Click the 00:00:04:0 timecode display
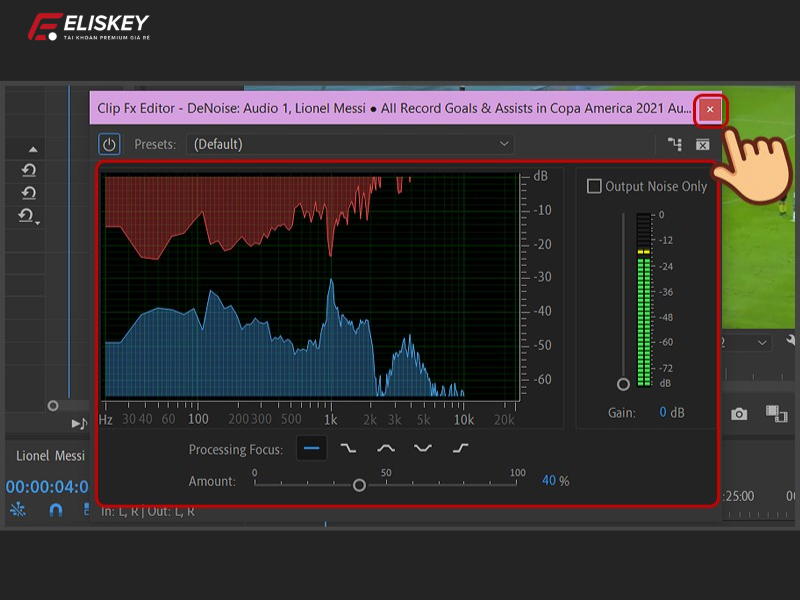Image resolution: width=800 pixels, height=600 pixels. click(47, 487)
